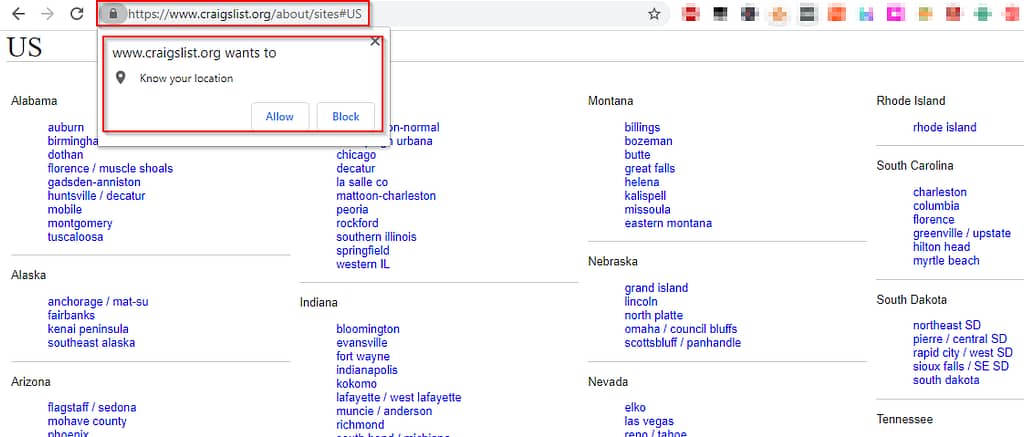Viewport: 1024px width, 437px height.
Task: Open the butte link
Action: pos(637,155)
